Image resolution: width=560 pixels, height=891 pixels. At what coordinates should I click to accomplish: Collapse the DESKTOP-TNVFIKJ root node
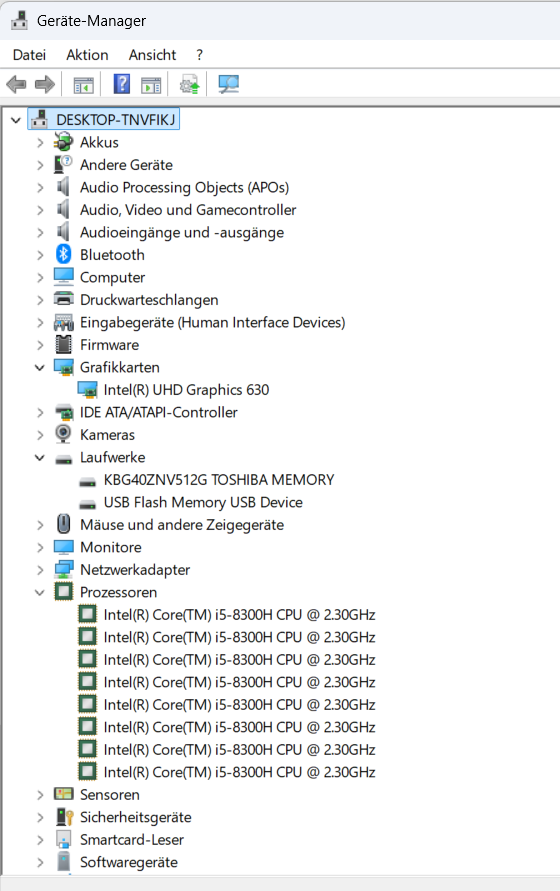click(x=16, y=120)
